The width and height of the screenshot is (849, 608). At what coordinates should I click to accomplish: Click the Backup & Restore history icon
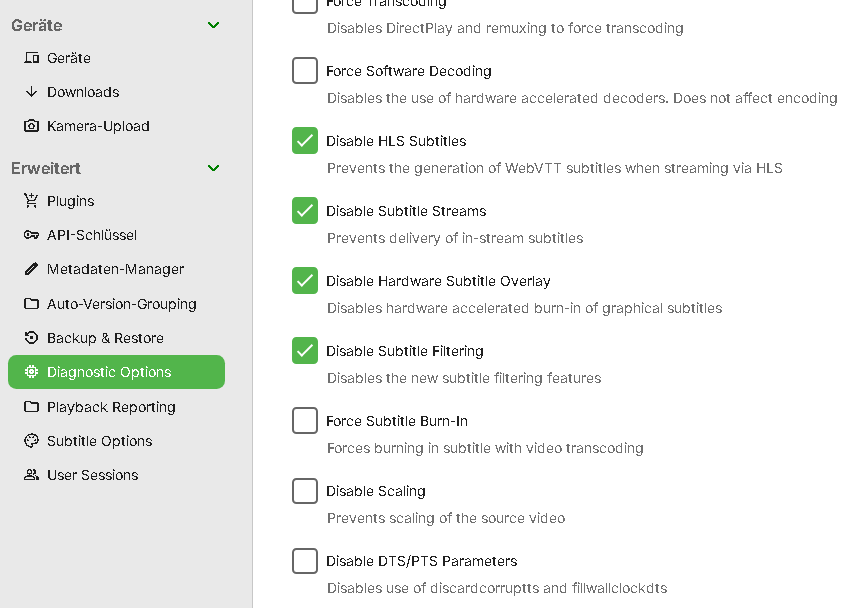pos(31,338)
